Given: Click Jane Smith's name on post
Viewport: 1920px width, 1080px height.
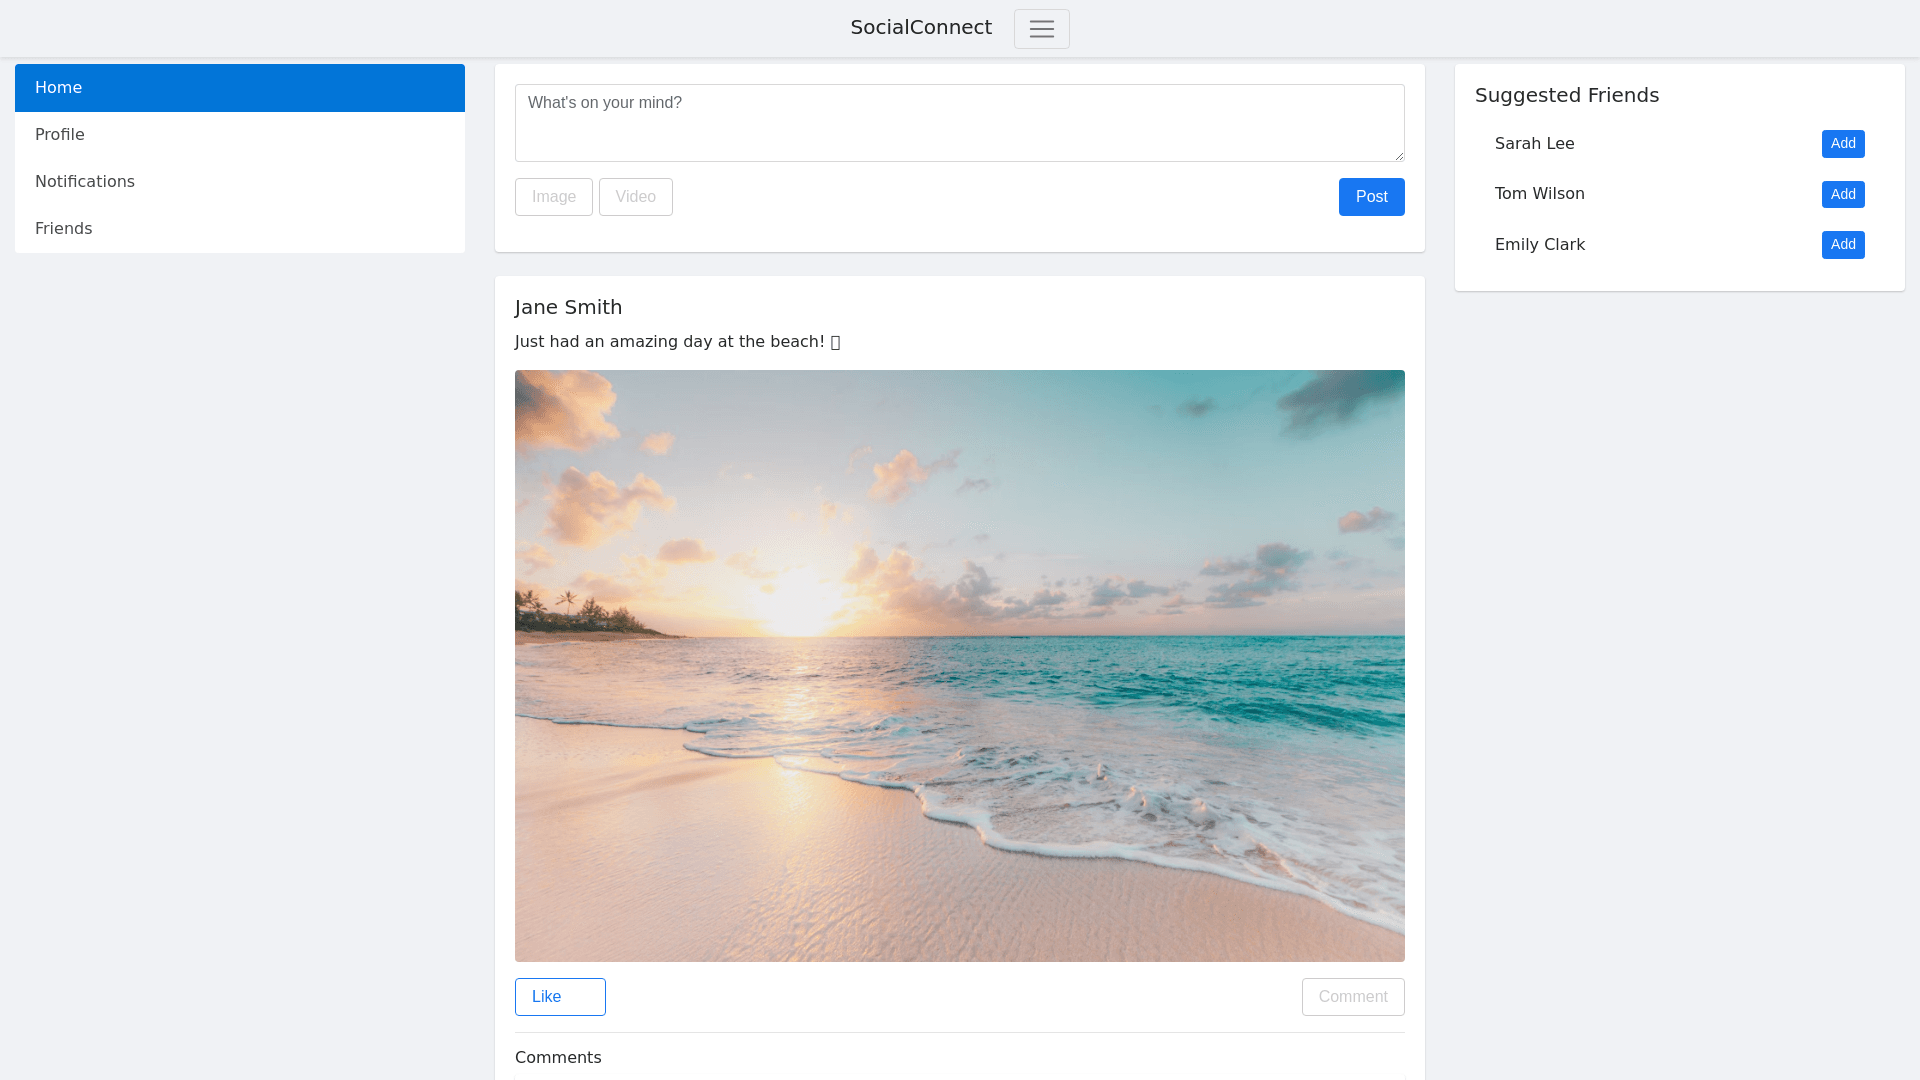Looking at the screenshot, I should 568,308.
